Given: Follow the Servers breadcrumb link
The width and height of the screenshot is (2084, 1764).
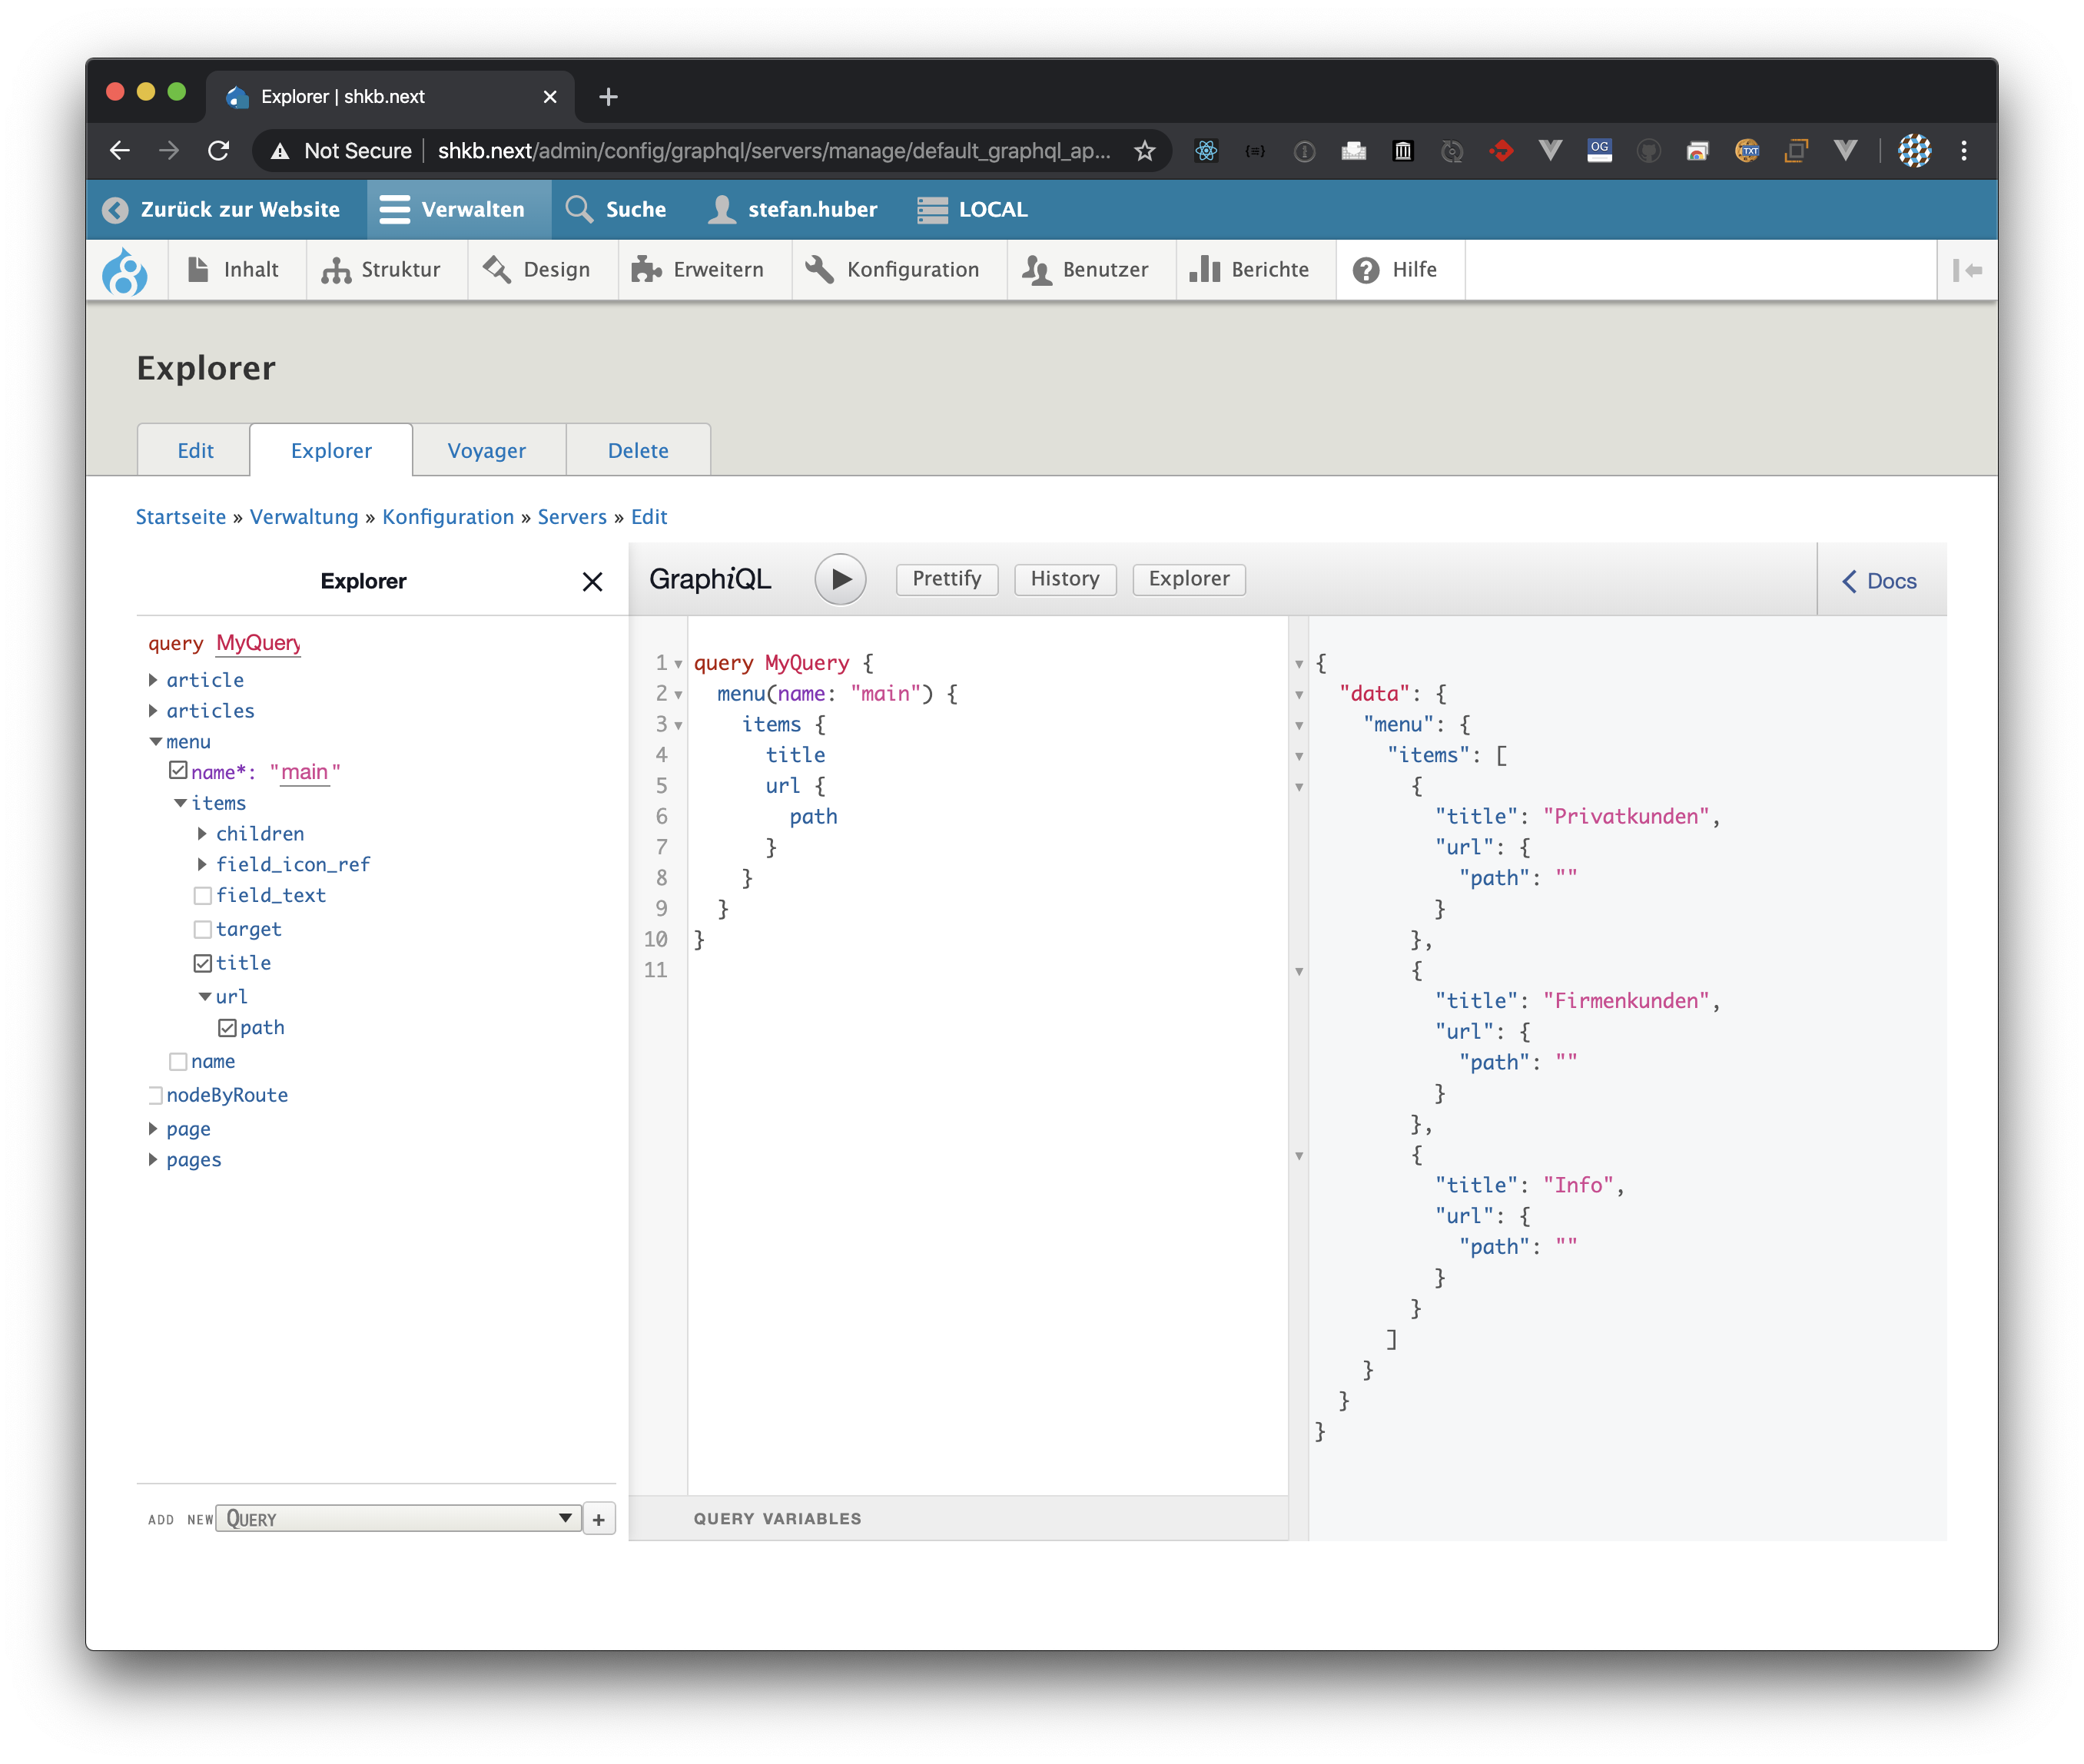Looking at the screenshot, I should (572, 517).
